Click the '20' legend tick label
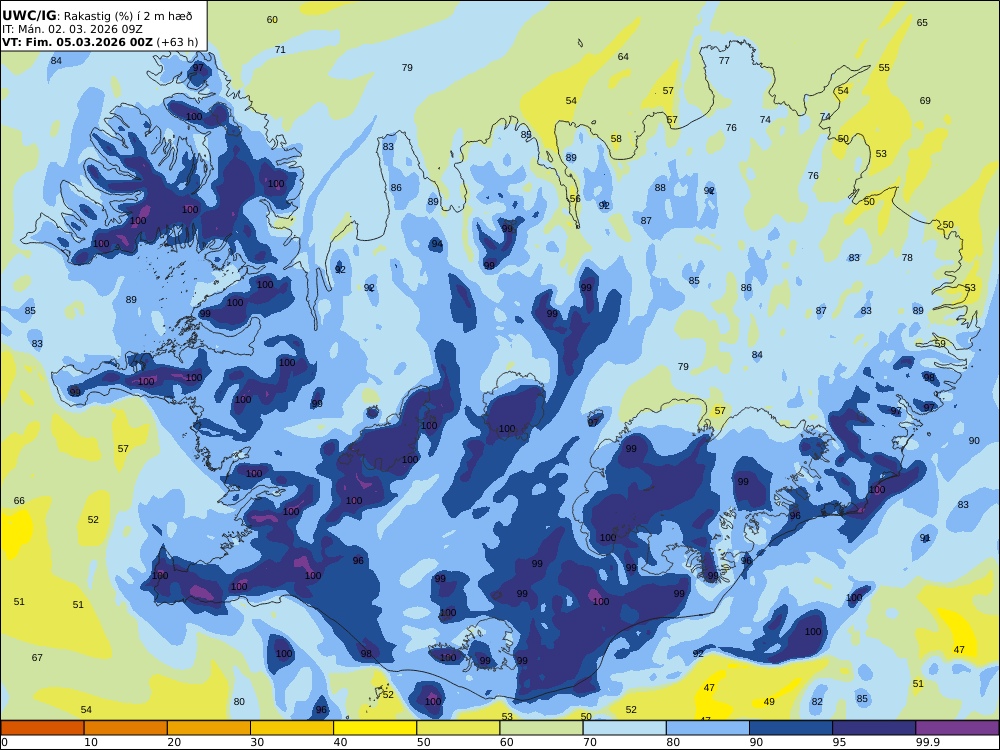The image size is (1000, 750). (174, 742)
